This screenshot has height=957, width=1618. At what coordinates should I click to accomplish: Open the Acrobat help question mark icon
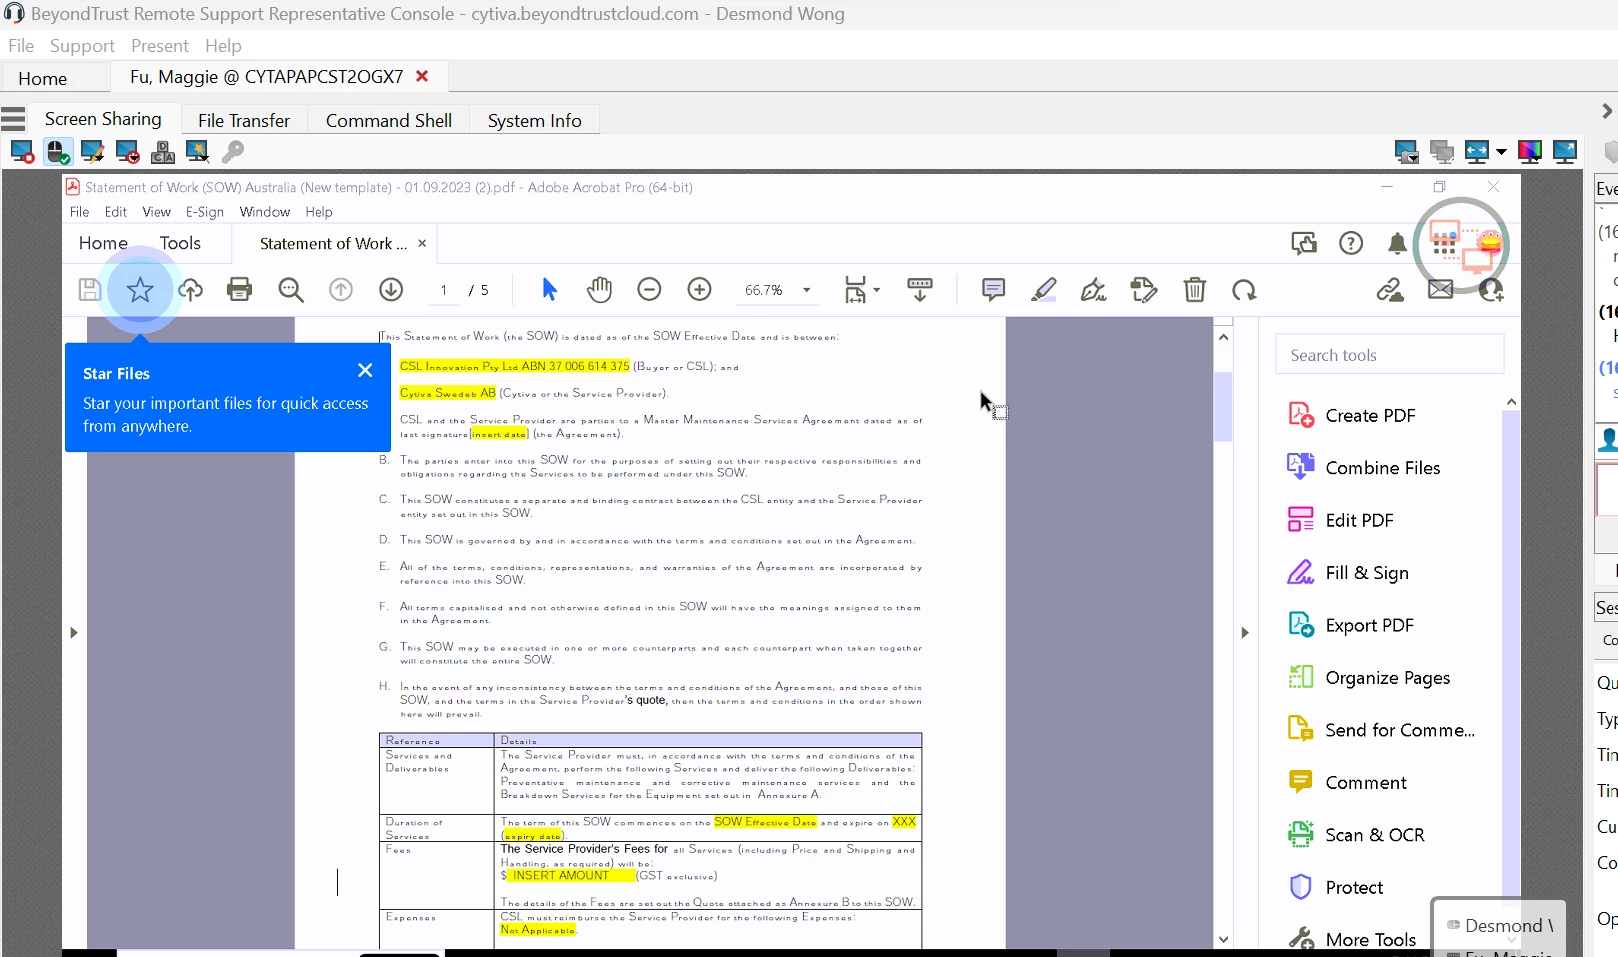click(x=1351, y=243)
